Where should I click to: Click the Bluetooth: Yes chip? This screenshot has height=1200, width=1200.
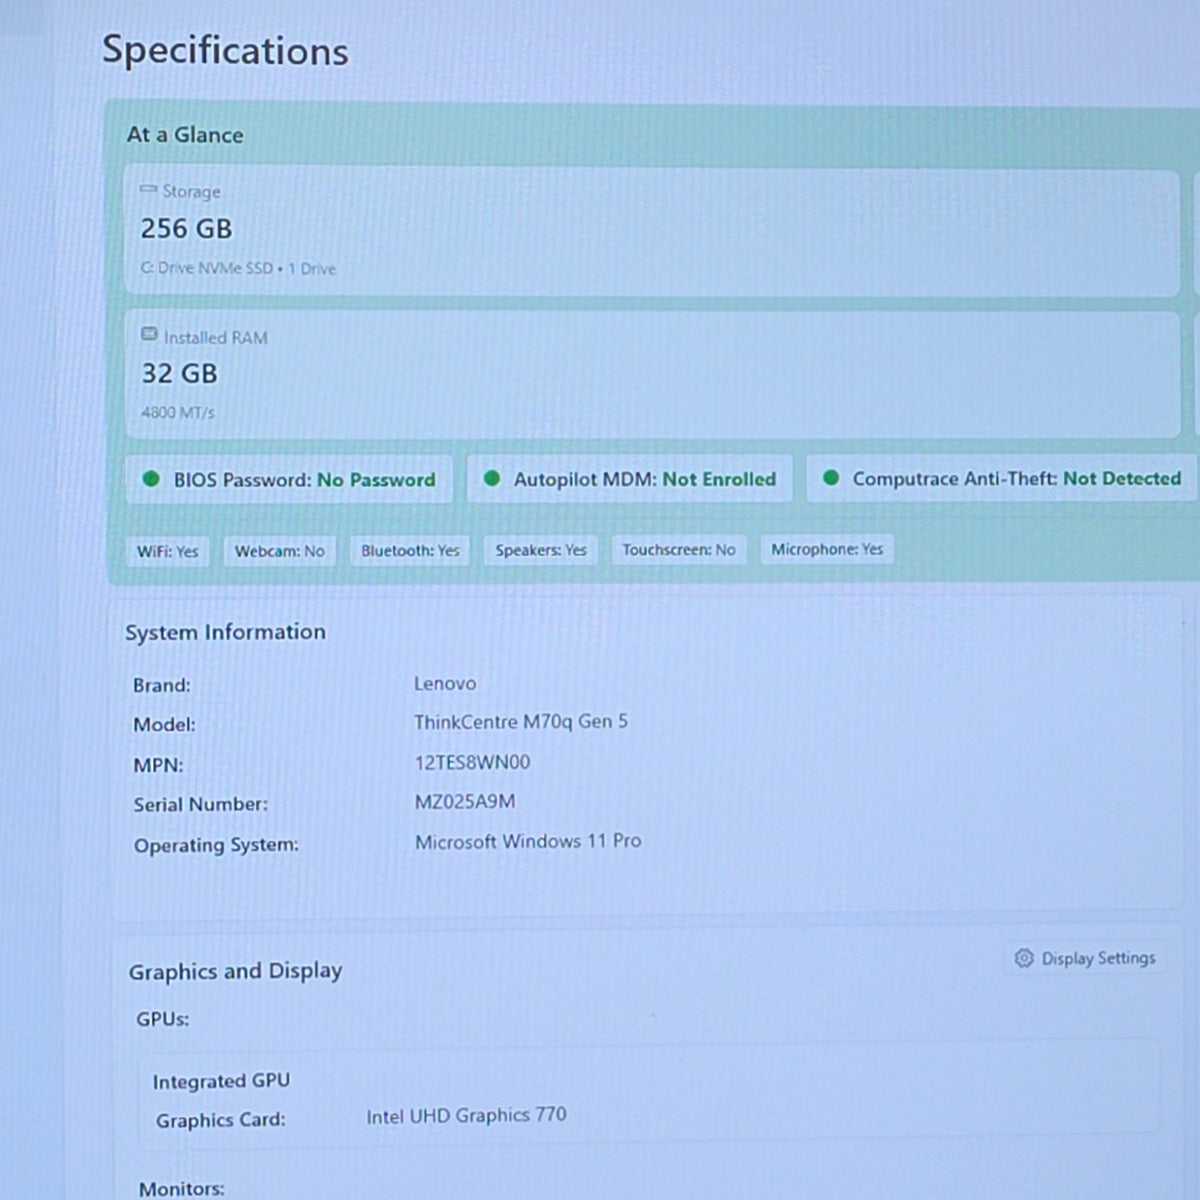410,550
